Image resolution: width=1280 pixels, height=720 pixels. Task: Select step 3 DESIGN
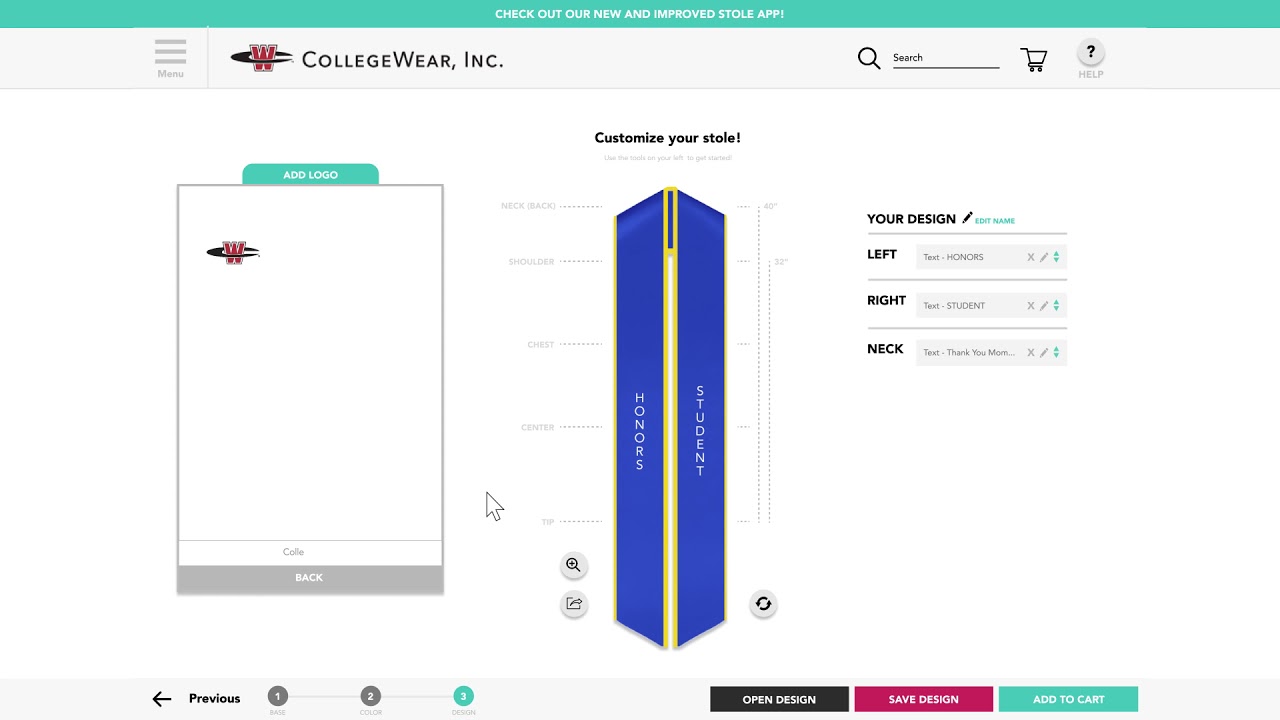(x=463, y=697)
